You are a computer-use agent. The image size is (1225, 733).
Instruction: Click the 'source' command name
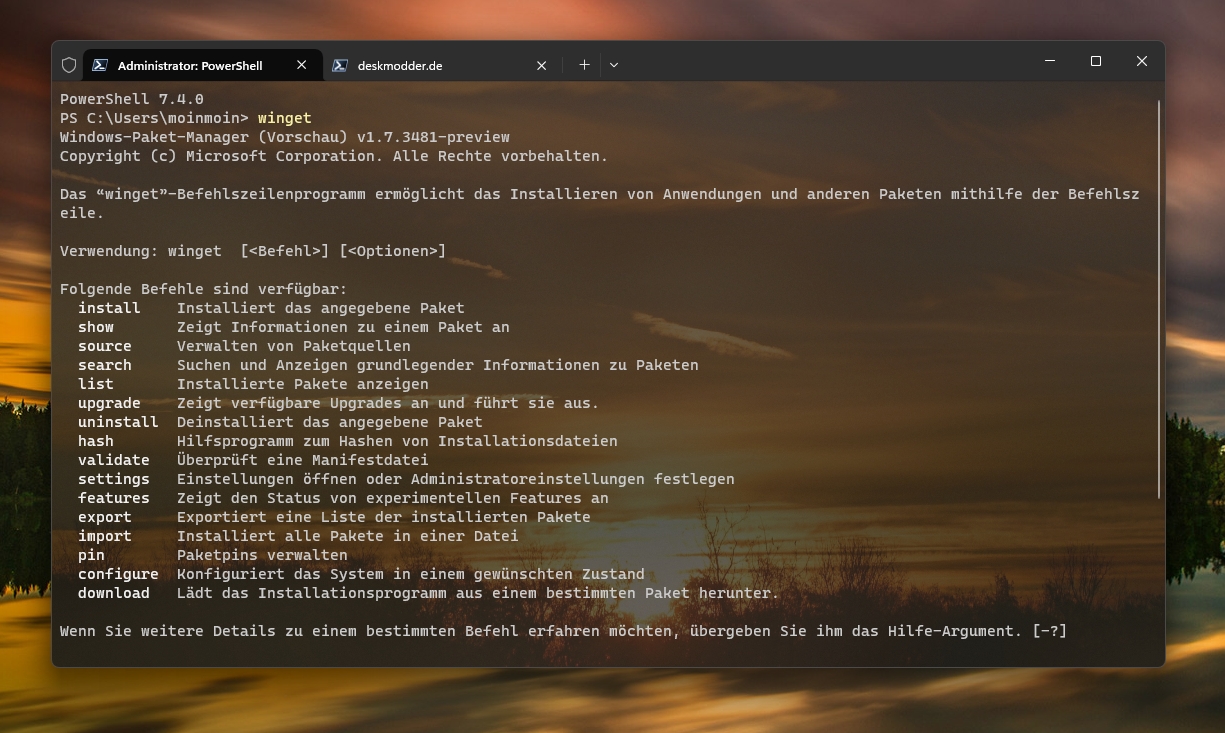[105, 346]
